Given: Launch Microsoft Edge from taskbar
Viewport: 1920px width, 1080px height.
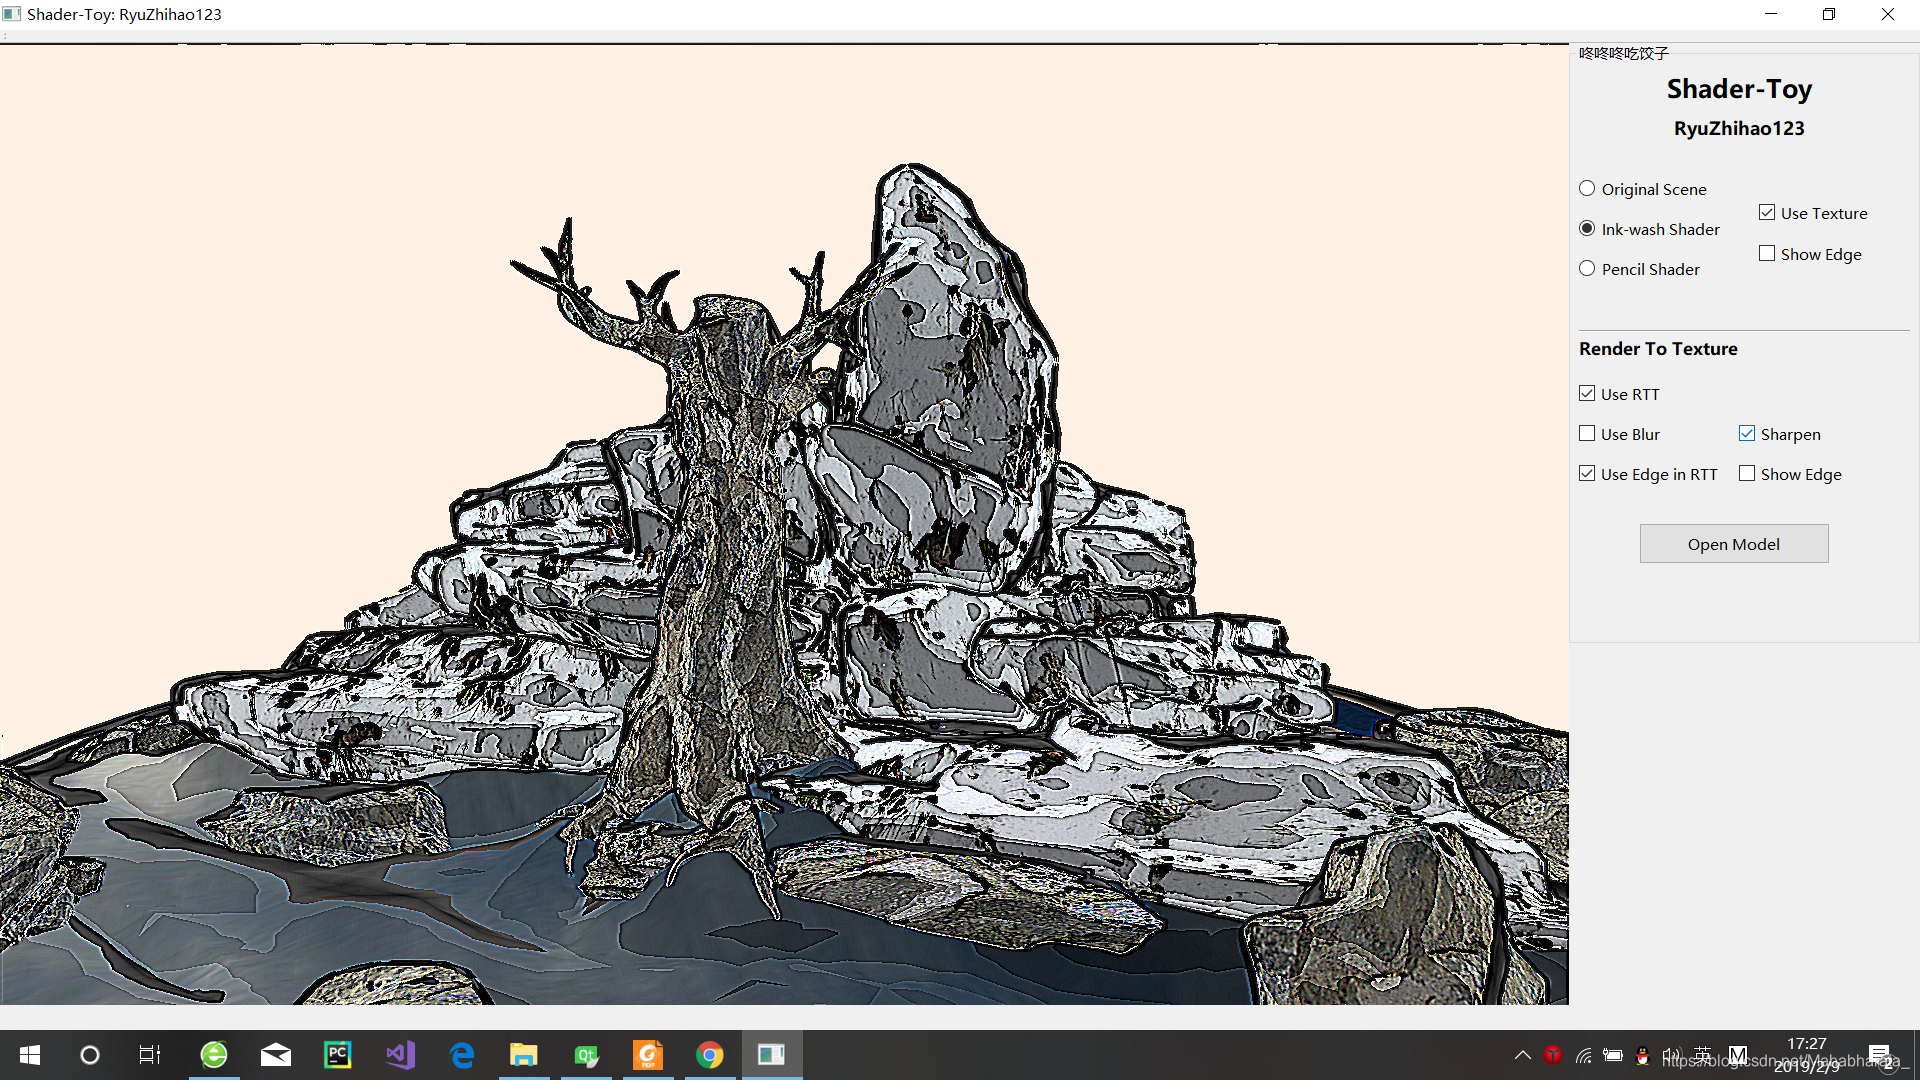Looking at the screenshot, I should (x=462, y=1055).
